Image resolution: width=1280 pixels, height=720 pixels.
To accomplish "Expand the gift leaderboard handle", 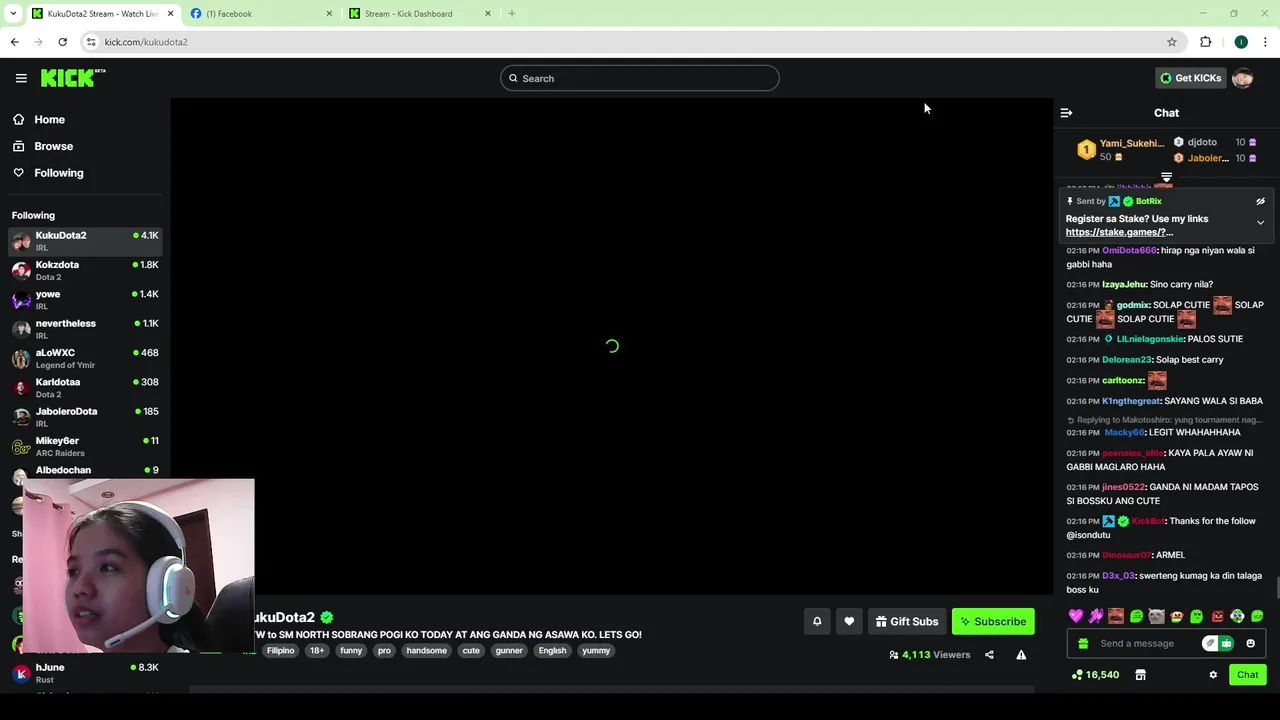I will point(1166,178).
